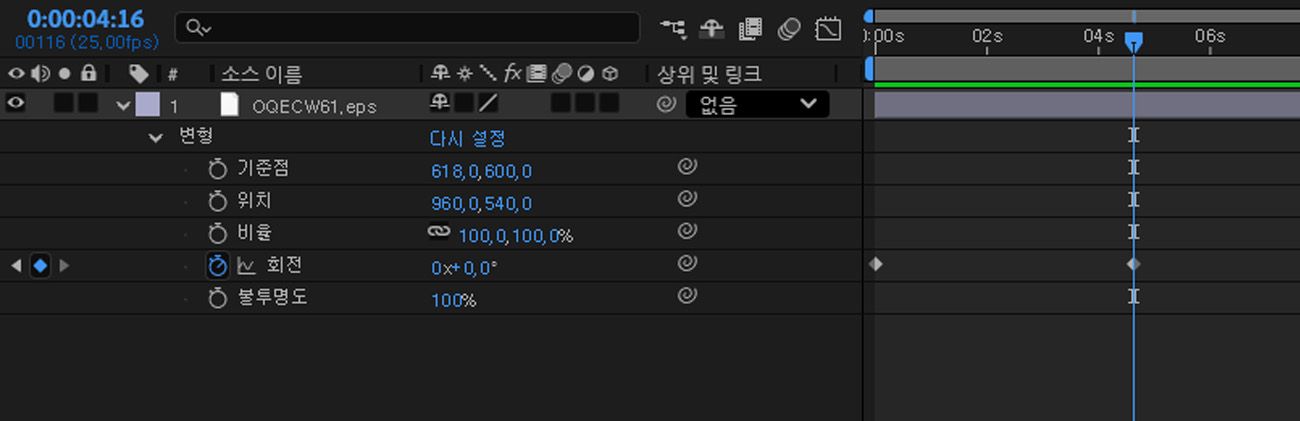Viewport: 1300px width, 421px height.
Task: Click the fx column header icon
Action: tap(512, 73)
